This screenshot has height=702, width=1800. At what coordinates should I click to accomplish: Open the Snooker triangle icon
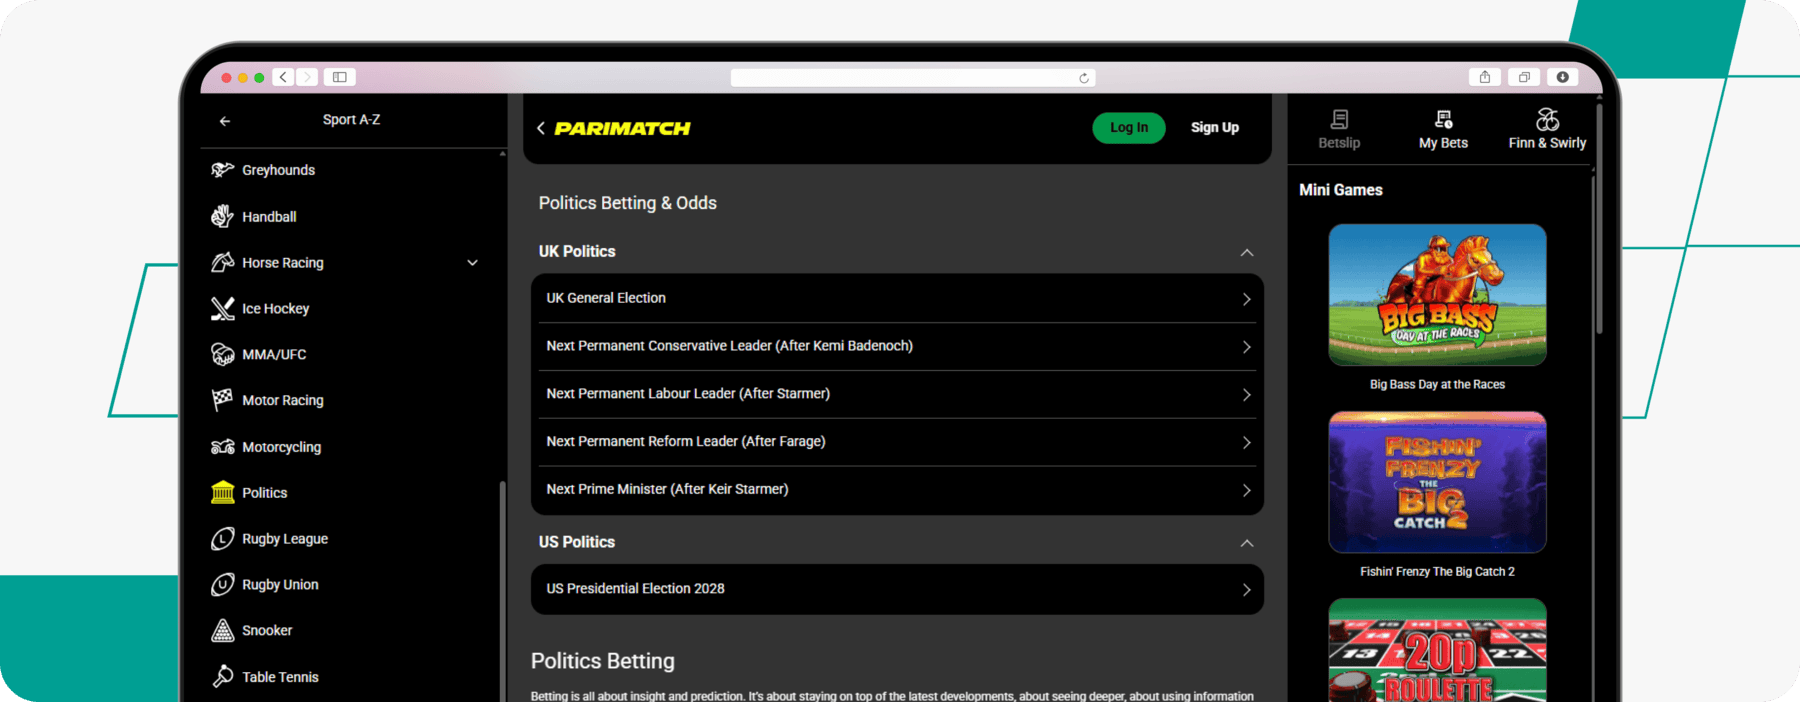[x=222, y=630]
